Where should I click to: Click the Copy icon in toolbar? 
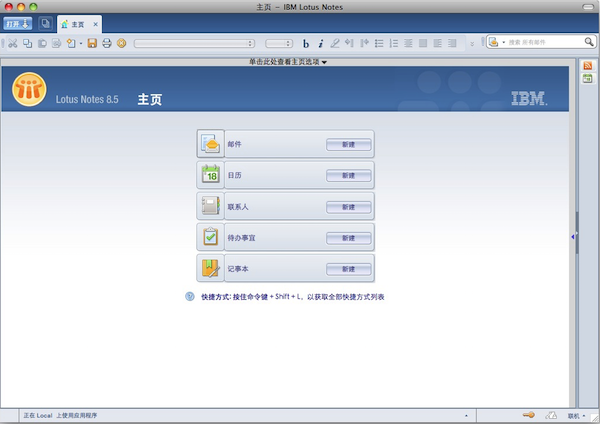pyautogui.click(x=28, y=43)
